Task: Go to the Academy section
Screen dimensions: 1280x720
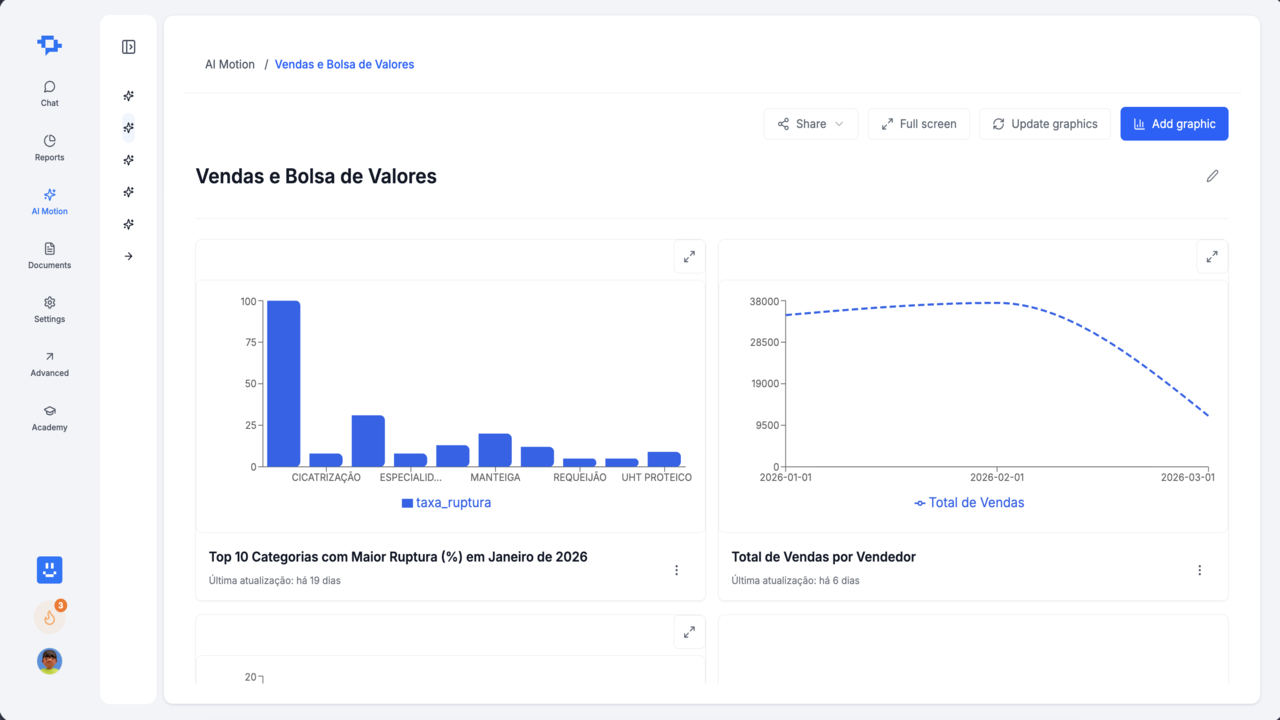Action: (49, 417)
